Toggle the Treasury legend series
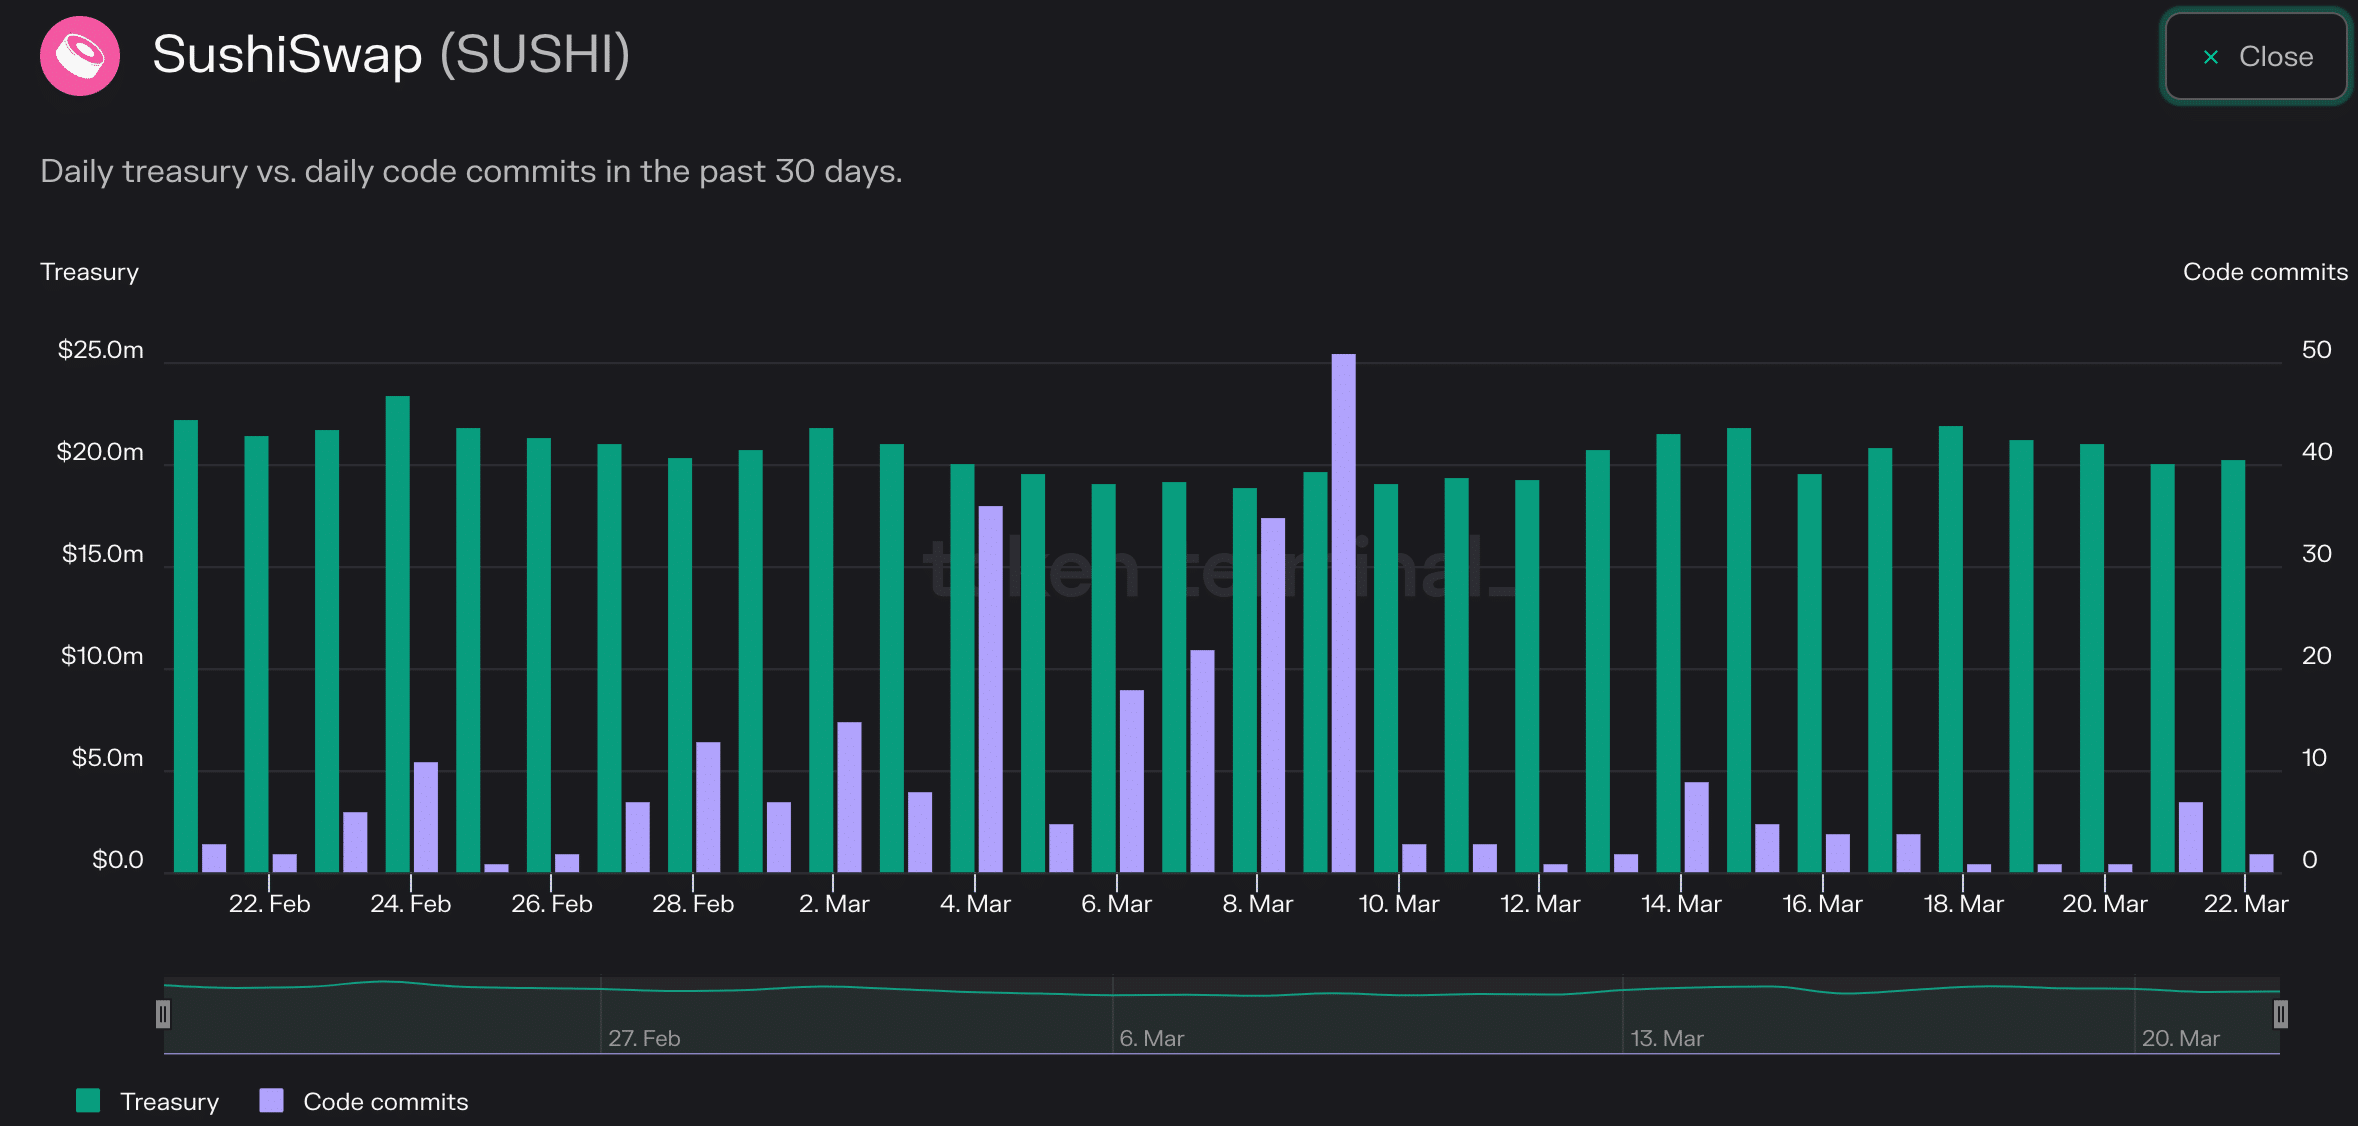This screenshot has width=2358, height=1126. pos(169,1101)
